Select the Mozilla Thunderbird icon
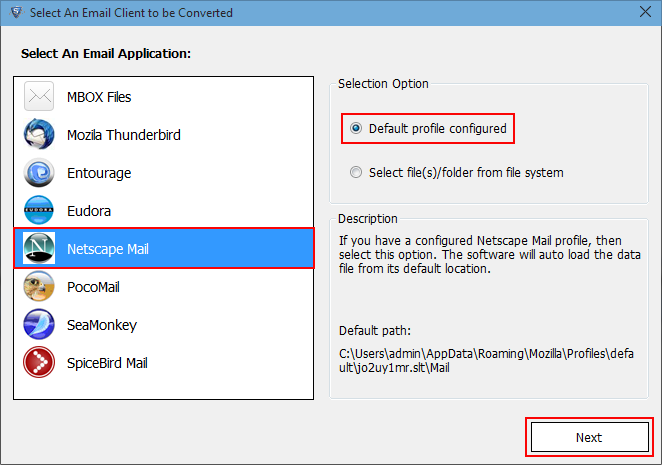 coord(39,134)
